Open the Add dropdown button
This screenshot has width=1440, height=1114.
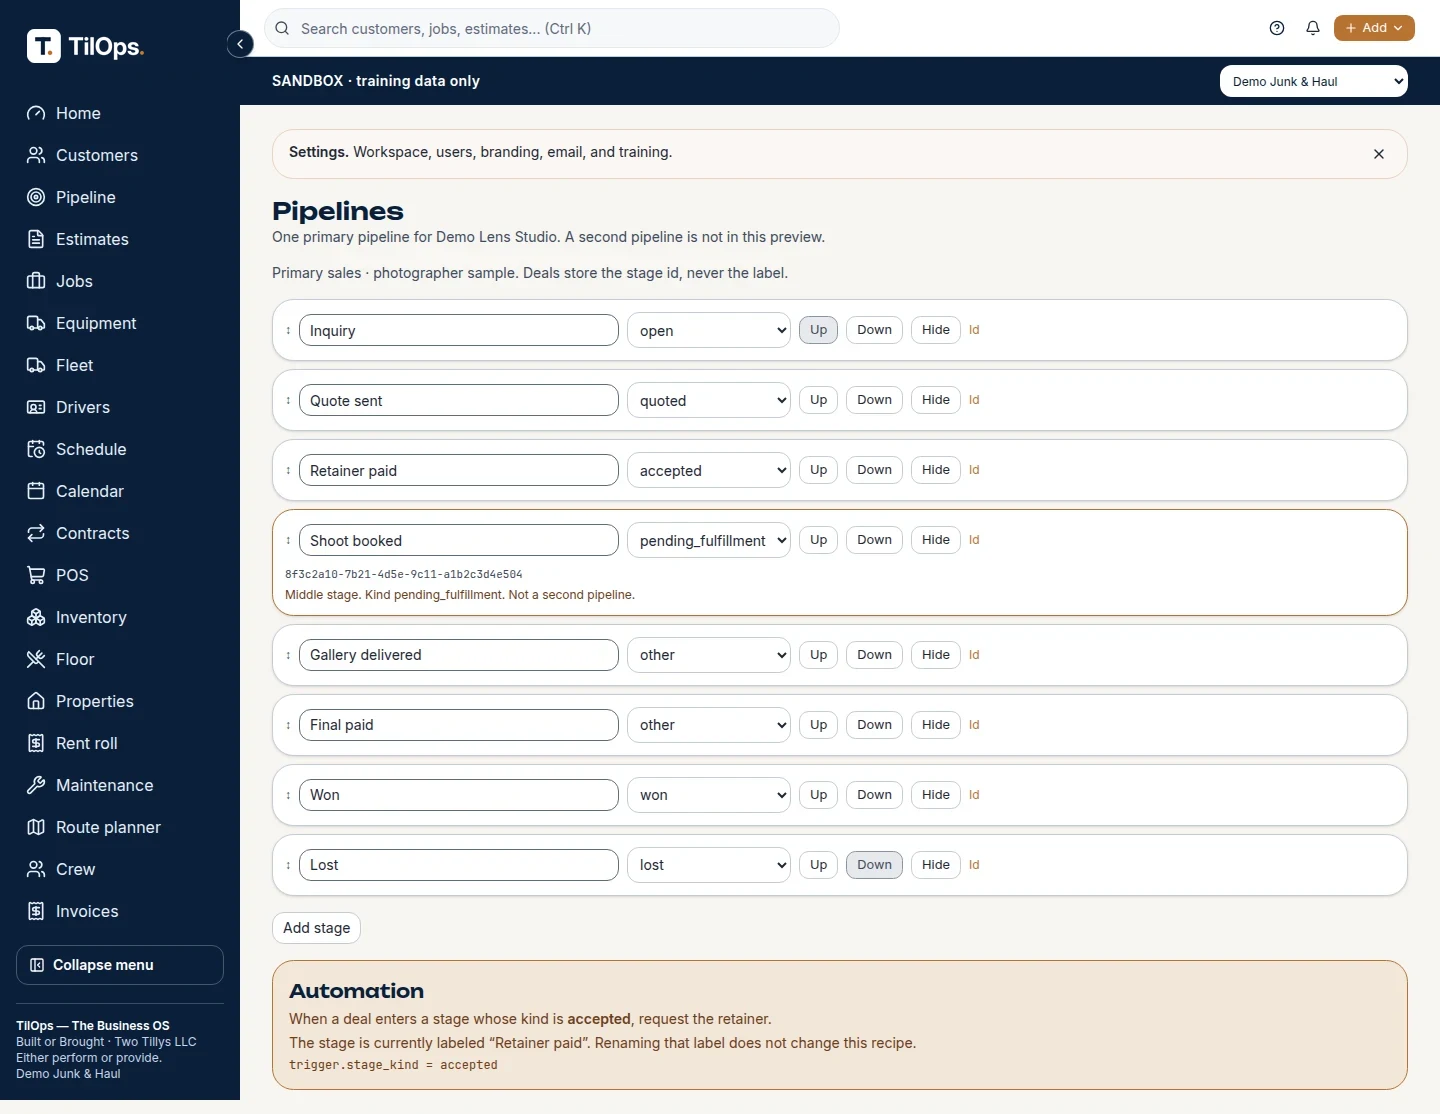[x=1374, y=28]
